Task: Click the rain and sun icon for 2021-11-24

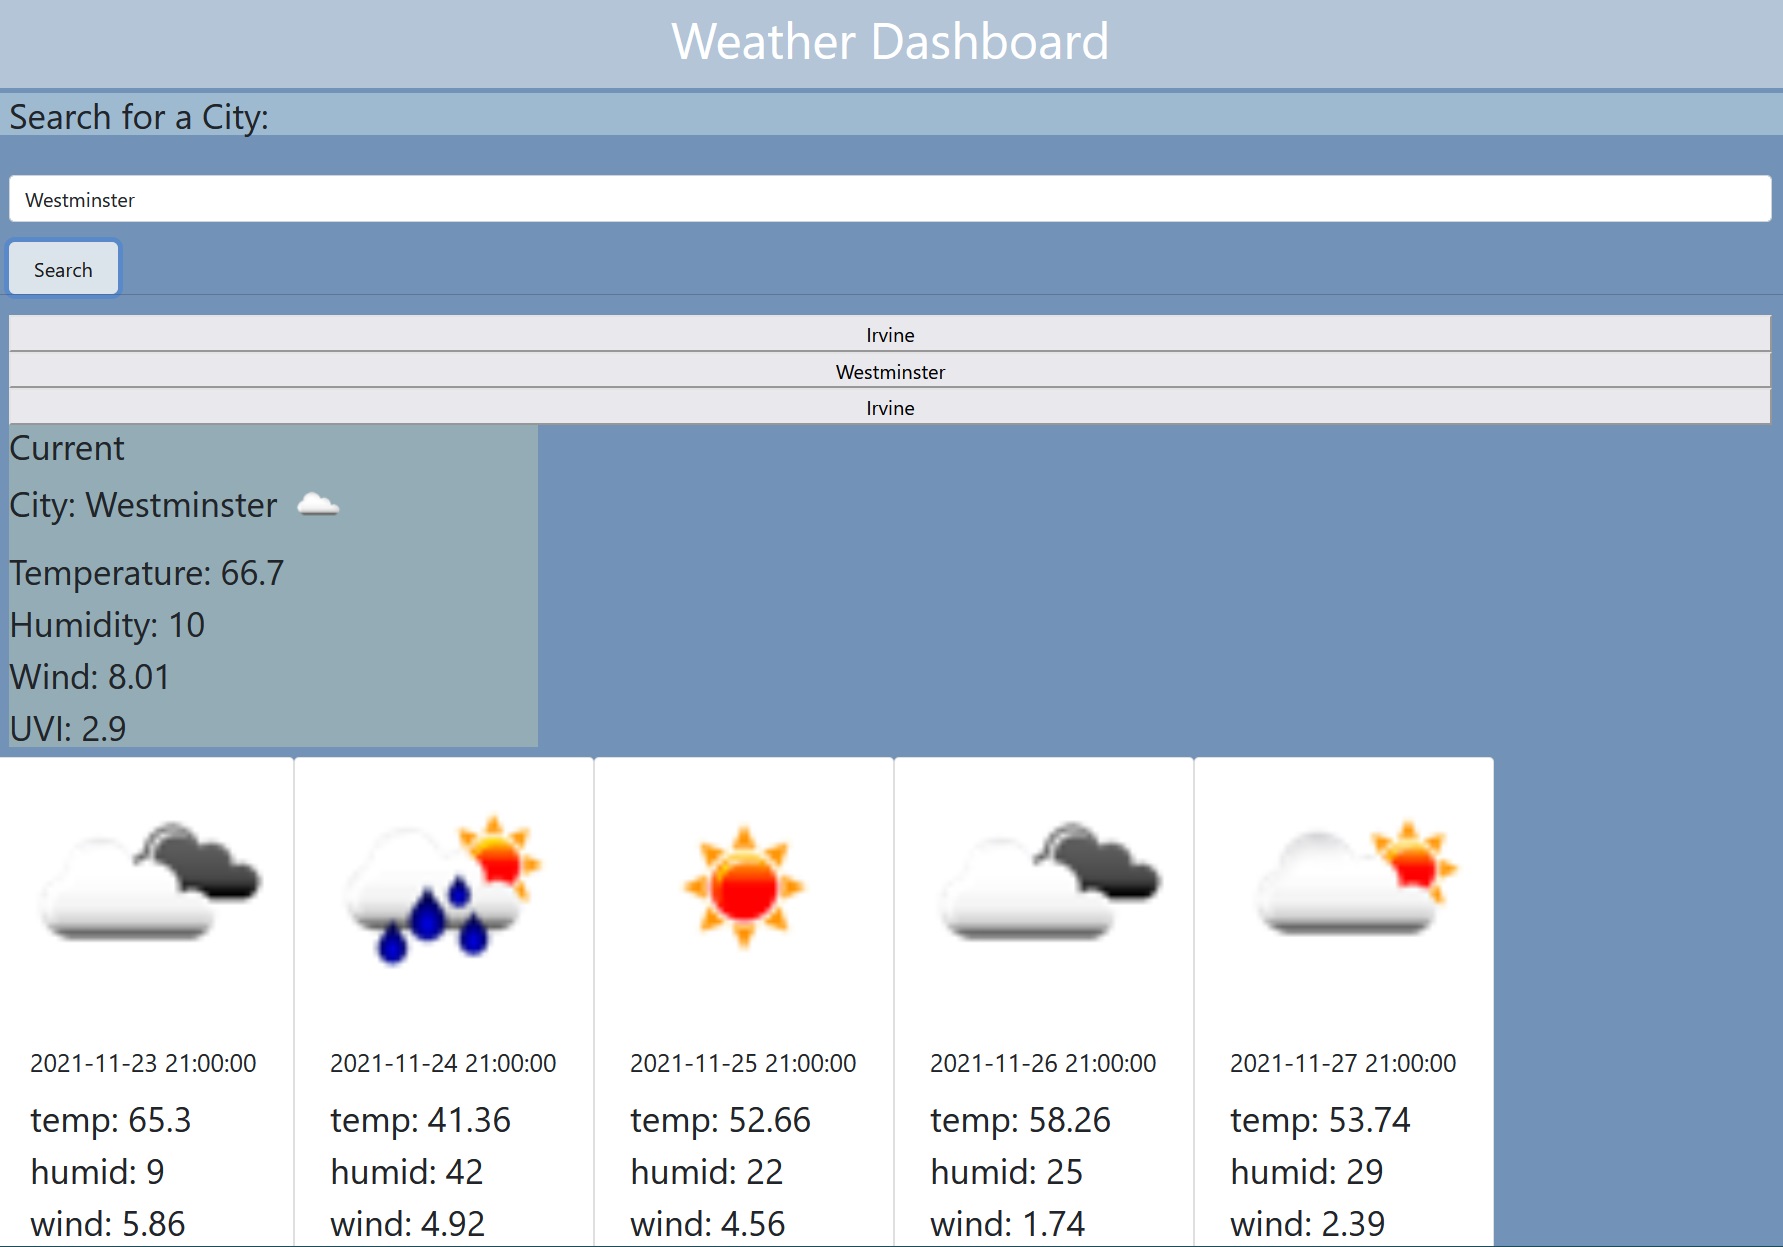Action: click(x=444, y=885)
